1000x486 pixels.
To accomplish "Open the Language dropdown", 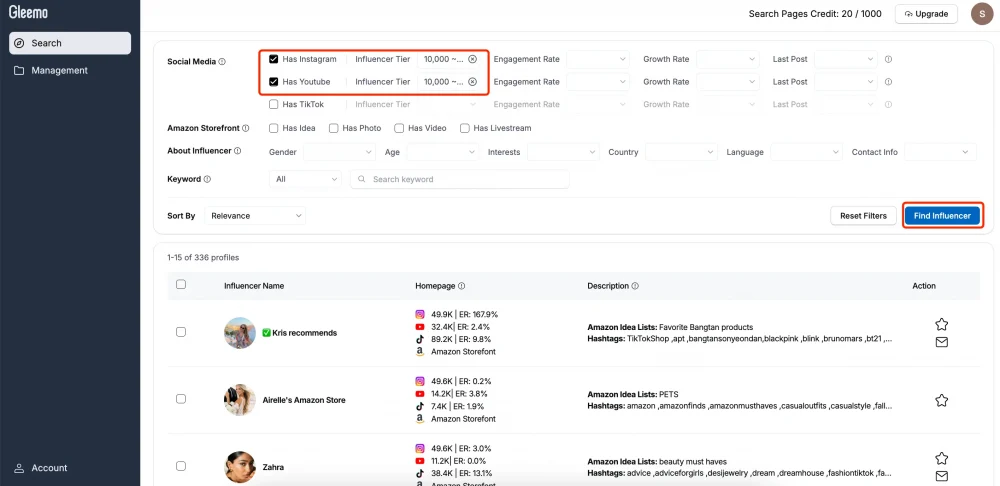I will coord(807,152).
